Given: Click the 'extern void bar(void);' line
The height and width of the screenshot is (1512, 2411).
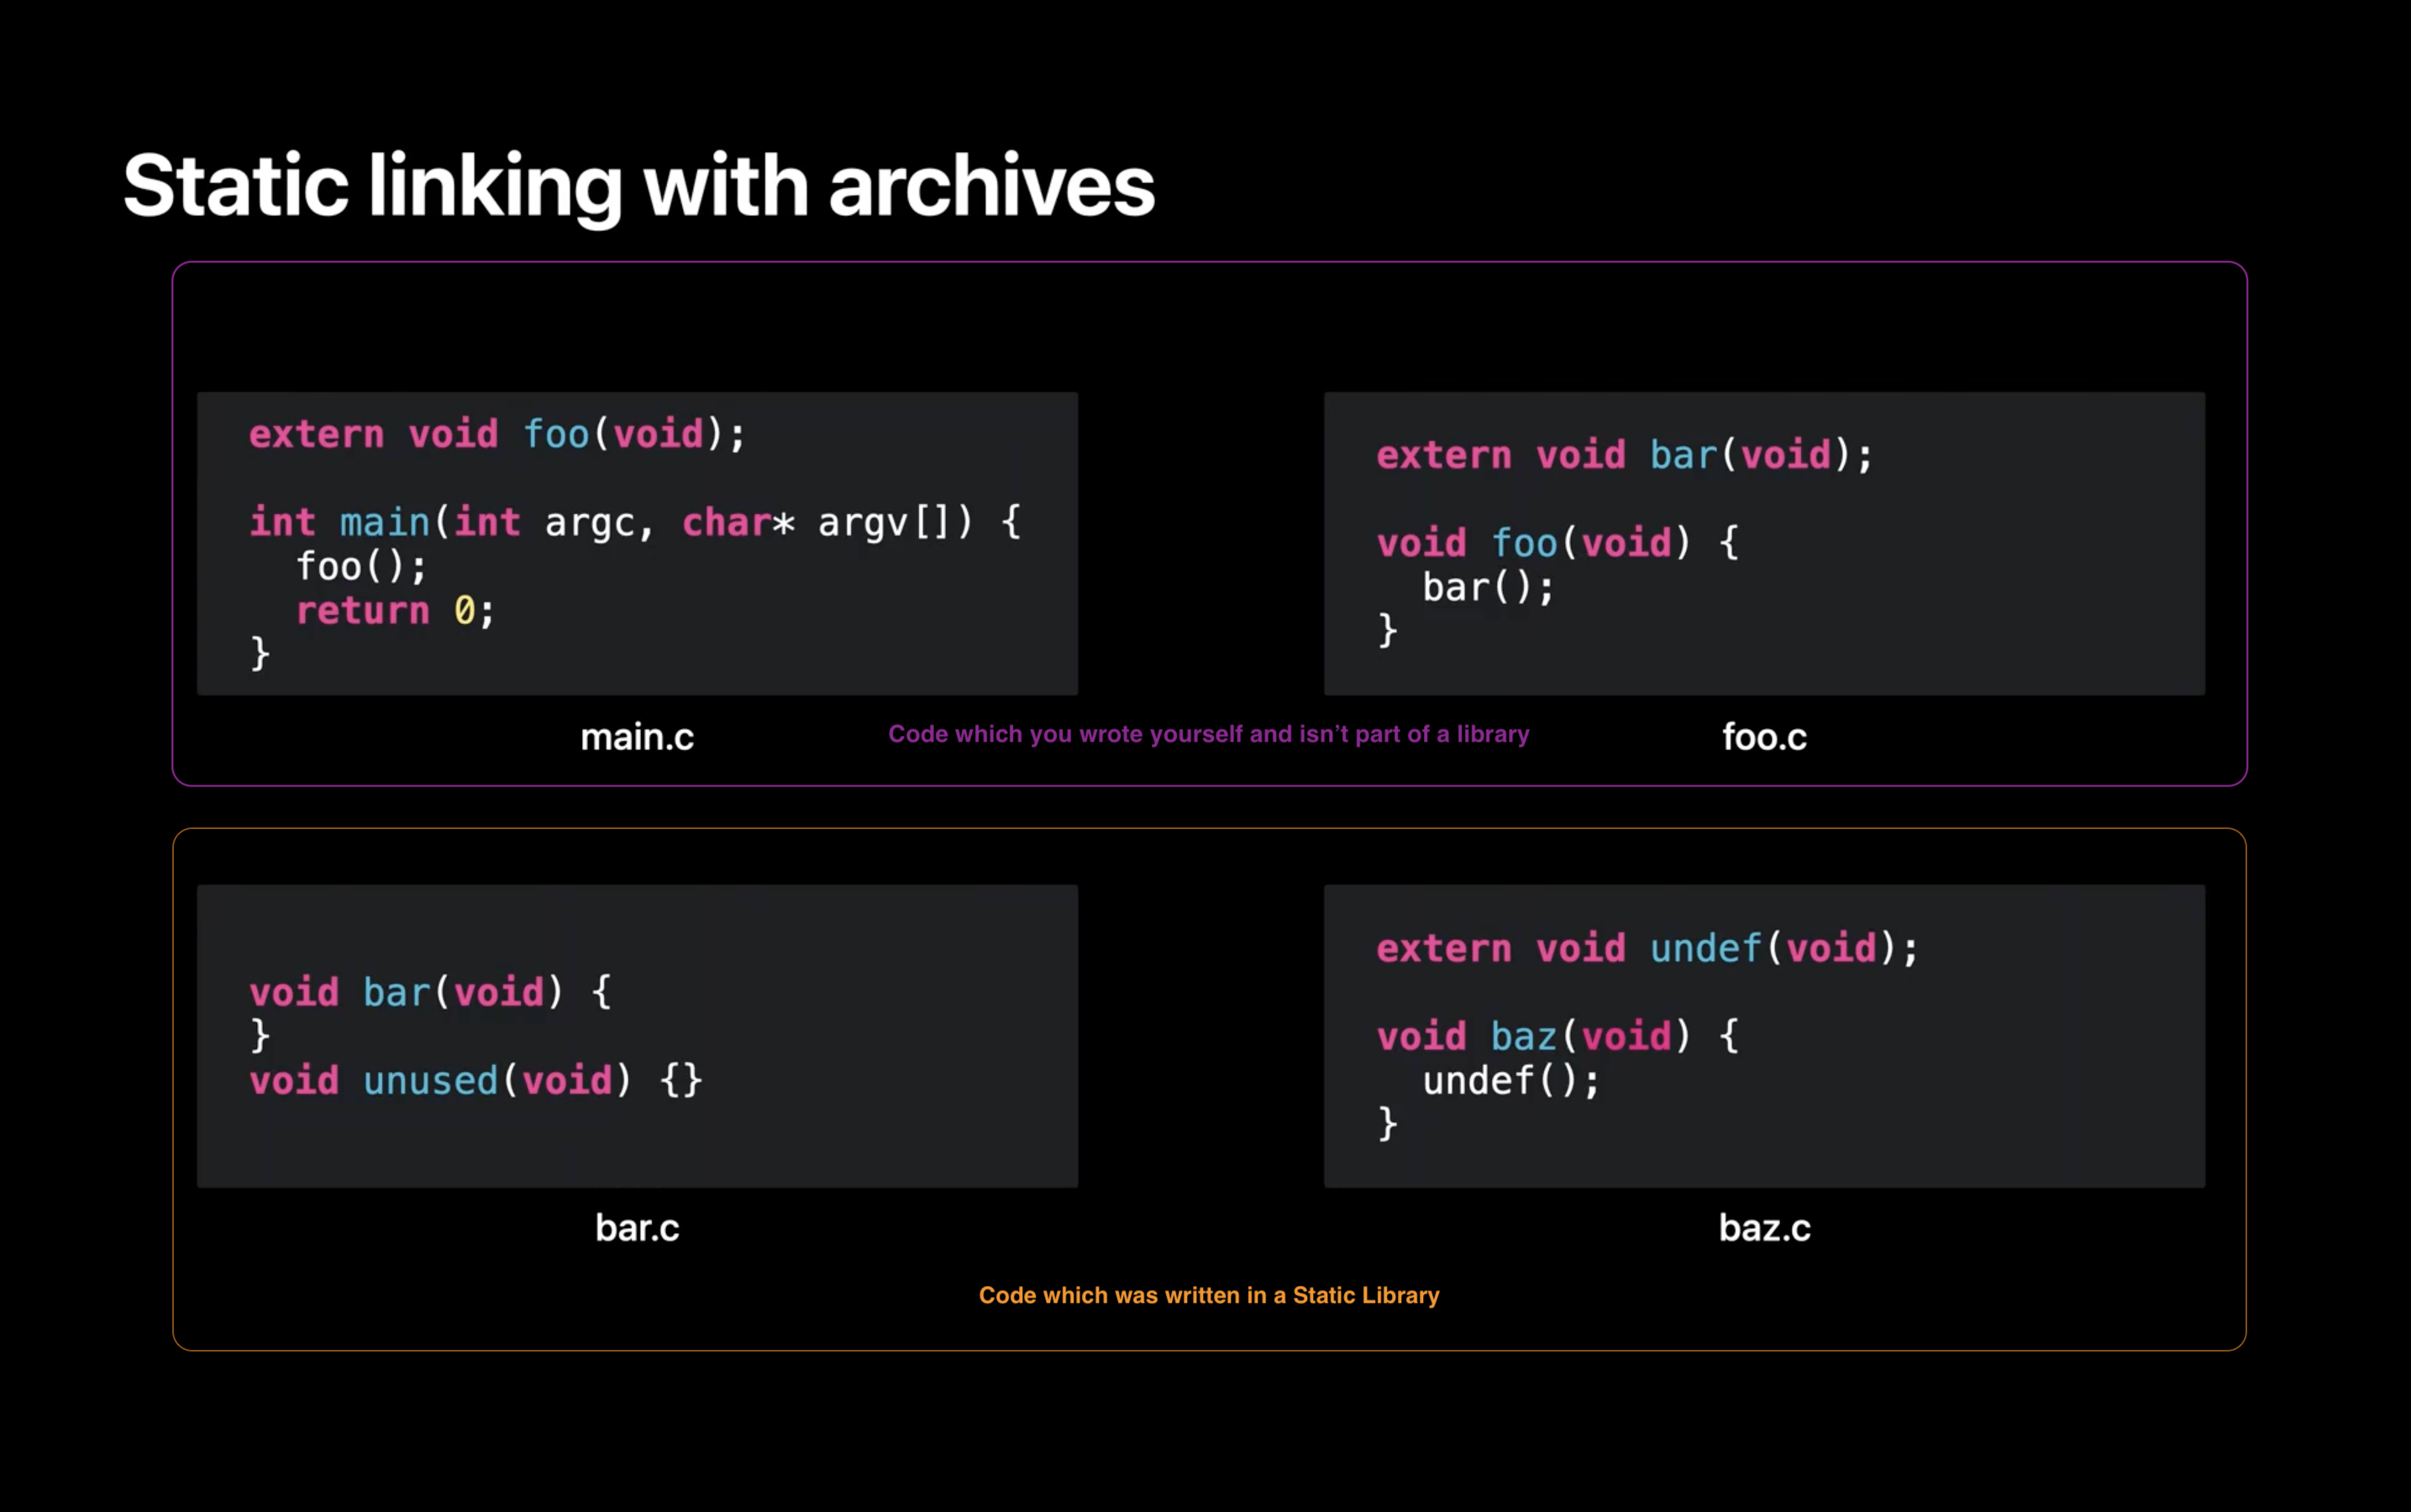Looking at the screenshot, I should tap(1624, 455).
